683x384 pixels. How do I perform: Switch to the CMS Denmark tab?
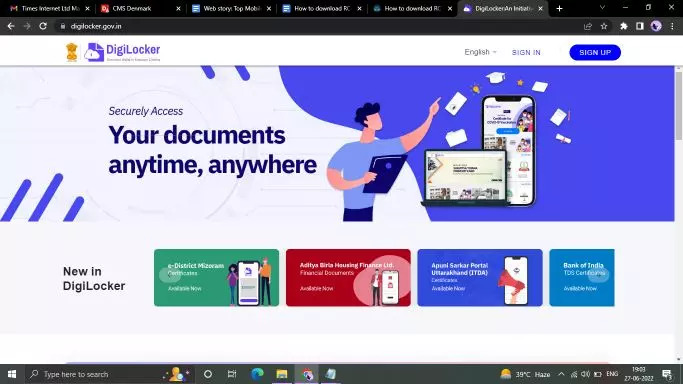[141, 8]
